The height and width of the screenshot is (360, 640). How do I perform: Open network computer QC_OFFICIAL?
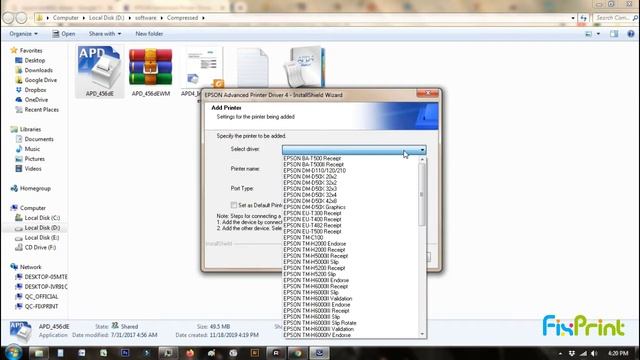coord(41,297)
